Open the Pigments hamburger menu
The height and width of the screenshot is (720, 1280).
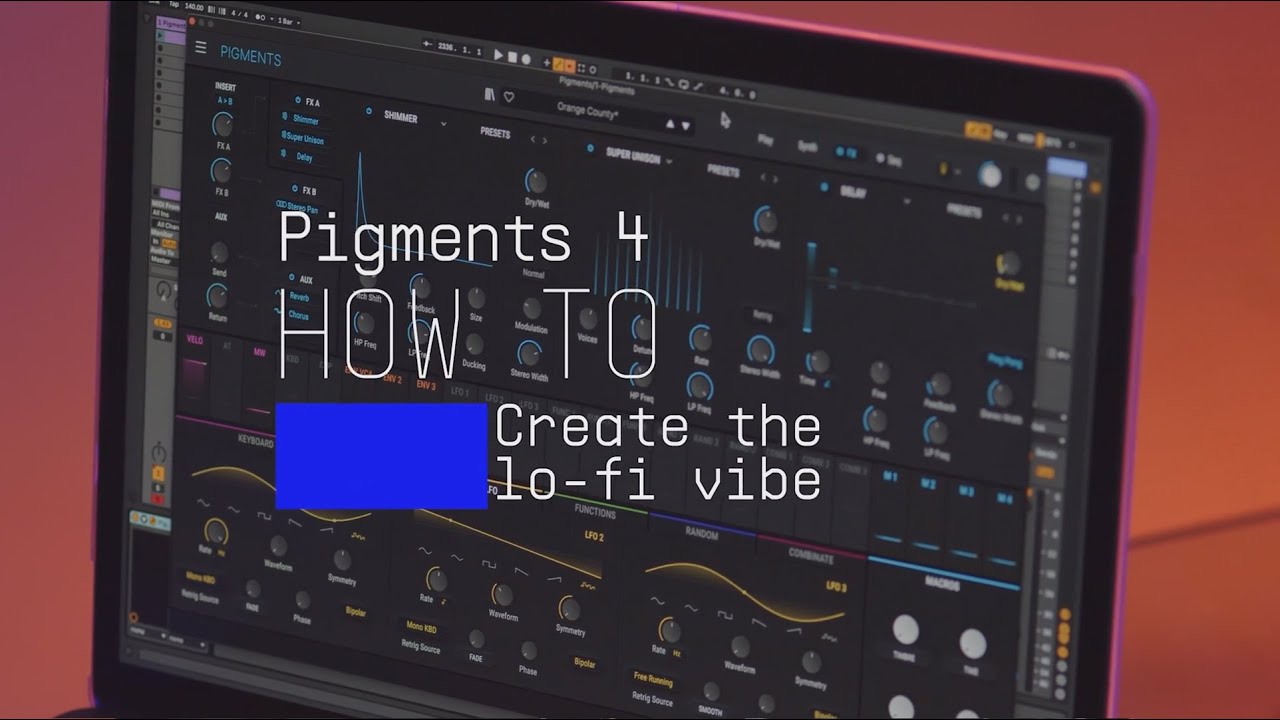[x=201, y=47]
